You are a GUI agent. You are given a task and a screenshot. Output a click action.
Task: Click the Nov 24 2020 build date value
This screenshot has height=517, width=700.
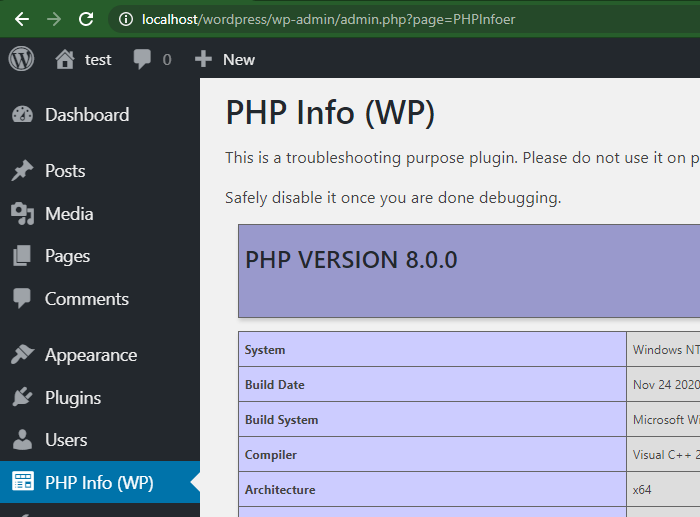point(666,385)
